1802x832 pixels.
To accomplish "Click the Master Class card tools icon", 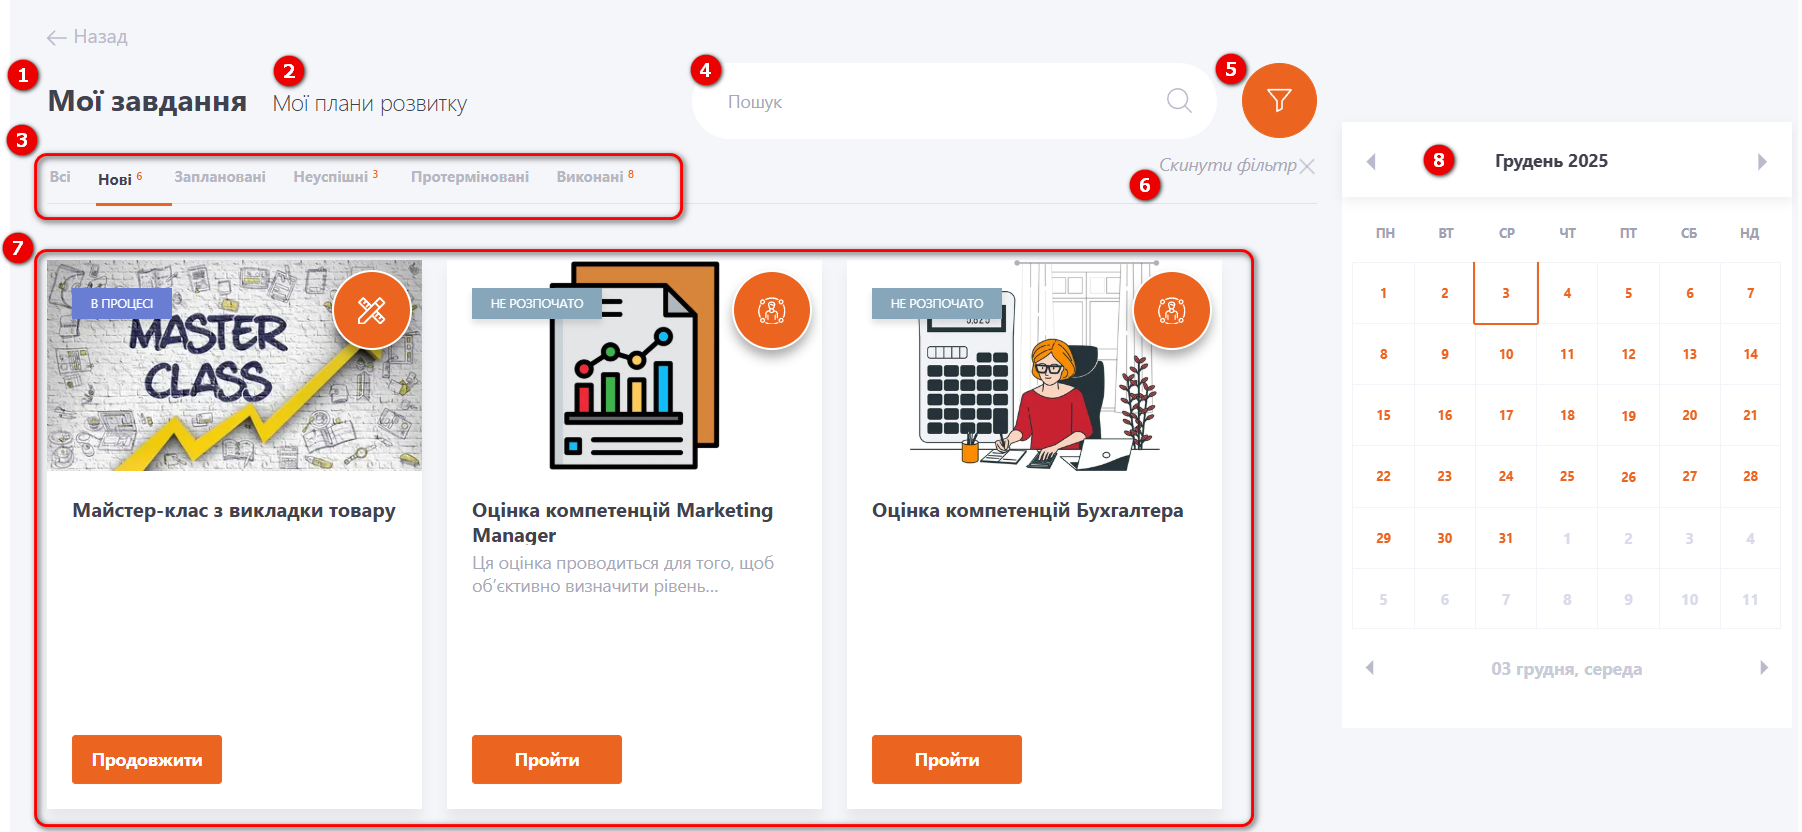I will tap(371, 311).
